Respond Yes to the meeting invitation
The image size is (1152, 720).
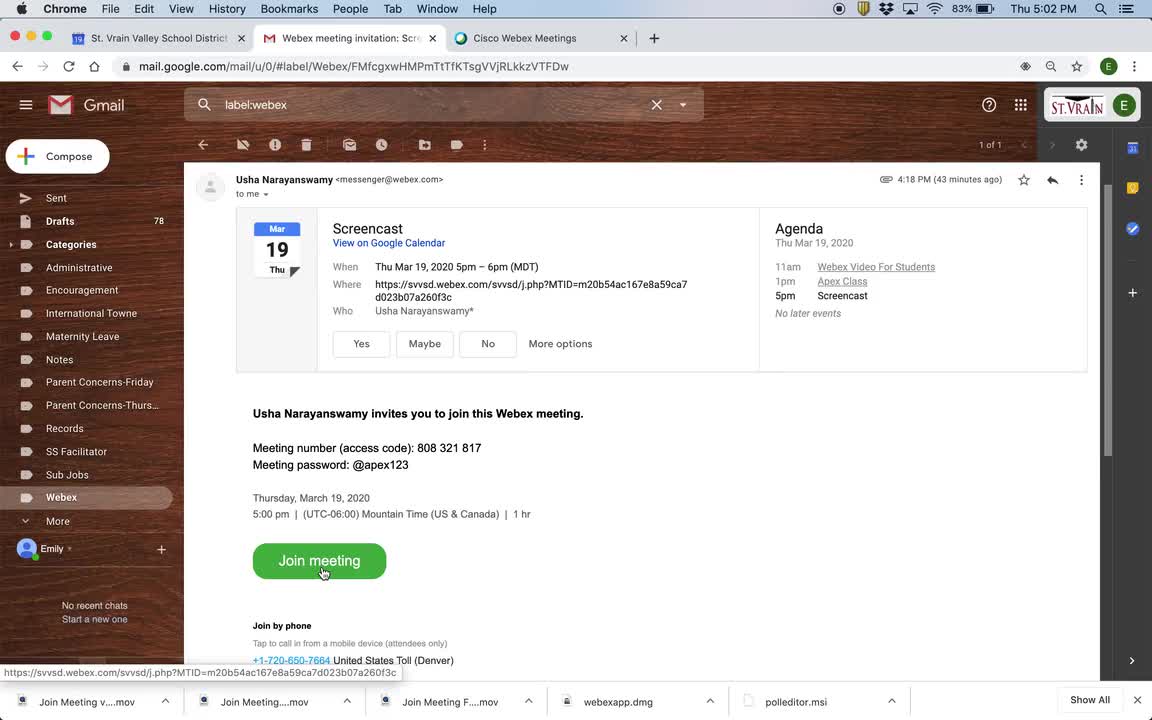(x=361, y=343)
